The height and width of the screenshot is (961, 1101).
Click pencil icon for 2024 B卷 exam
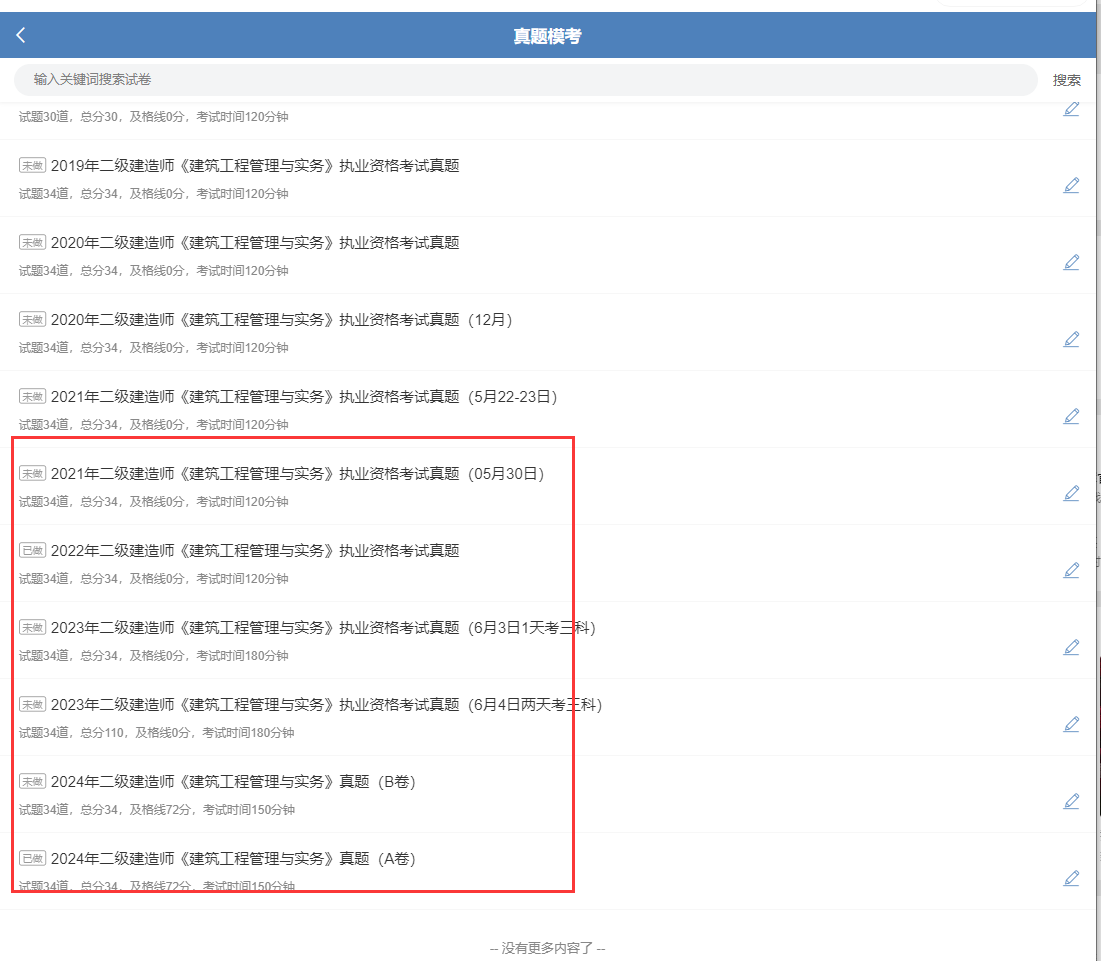click(x=1071, y=802)
